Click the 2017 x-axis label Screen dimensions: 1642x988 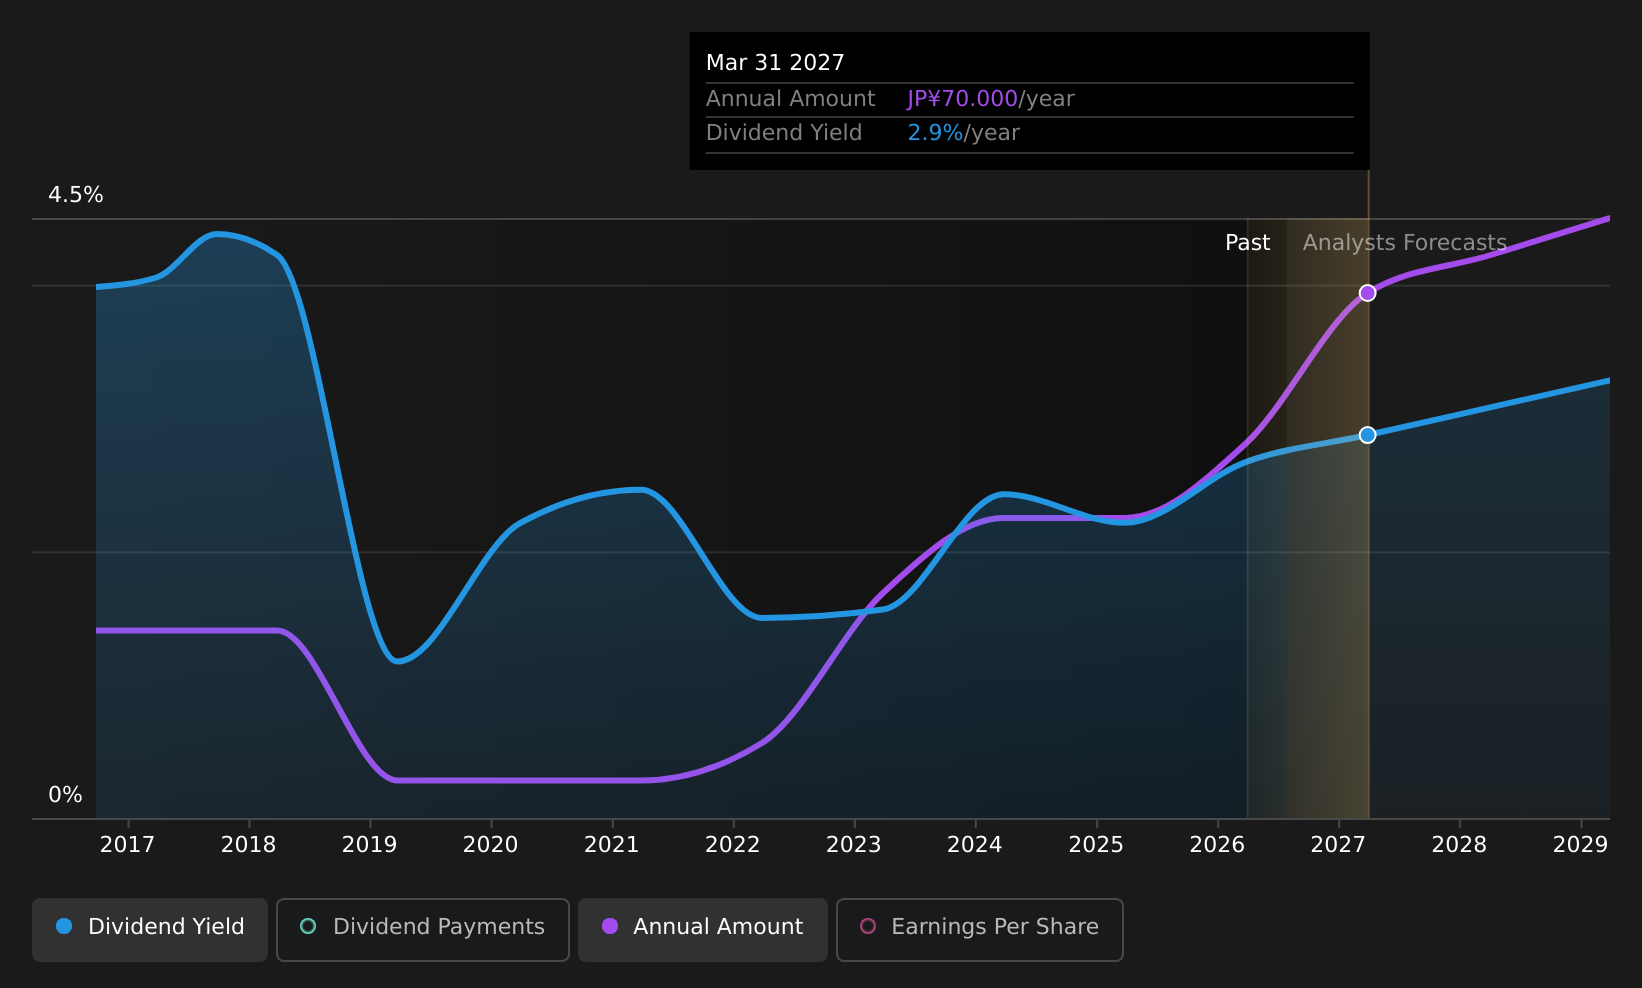pyautogui.click(x=127, y=845)
